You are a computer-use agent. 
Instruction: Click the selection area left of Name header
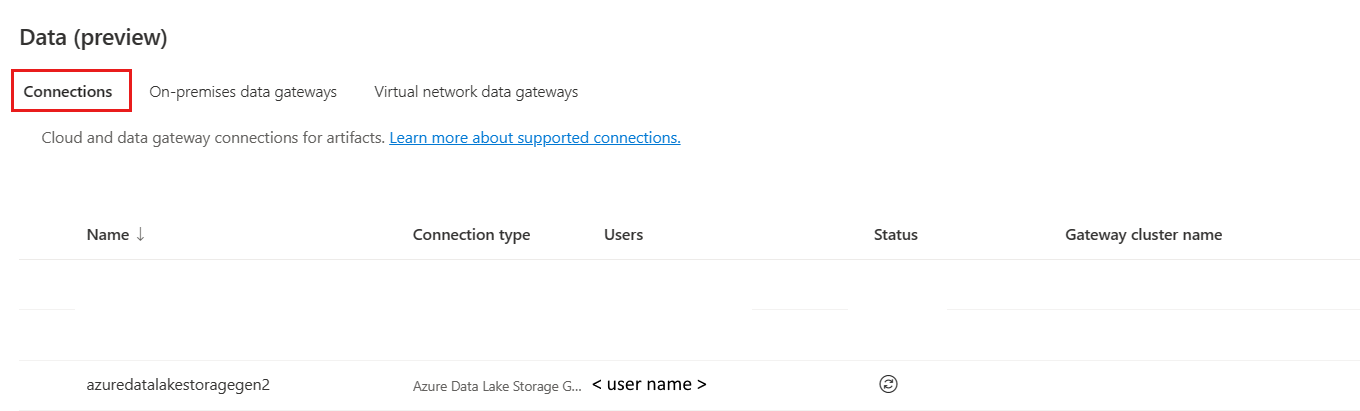[x=50, y=235]
